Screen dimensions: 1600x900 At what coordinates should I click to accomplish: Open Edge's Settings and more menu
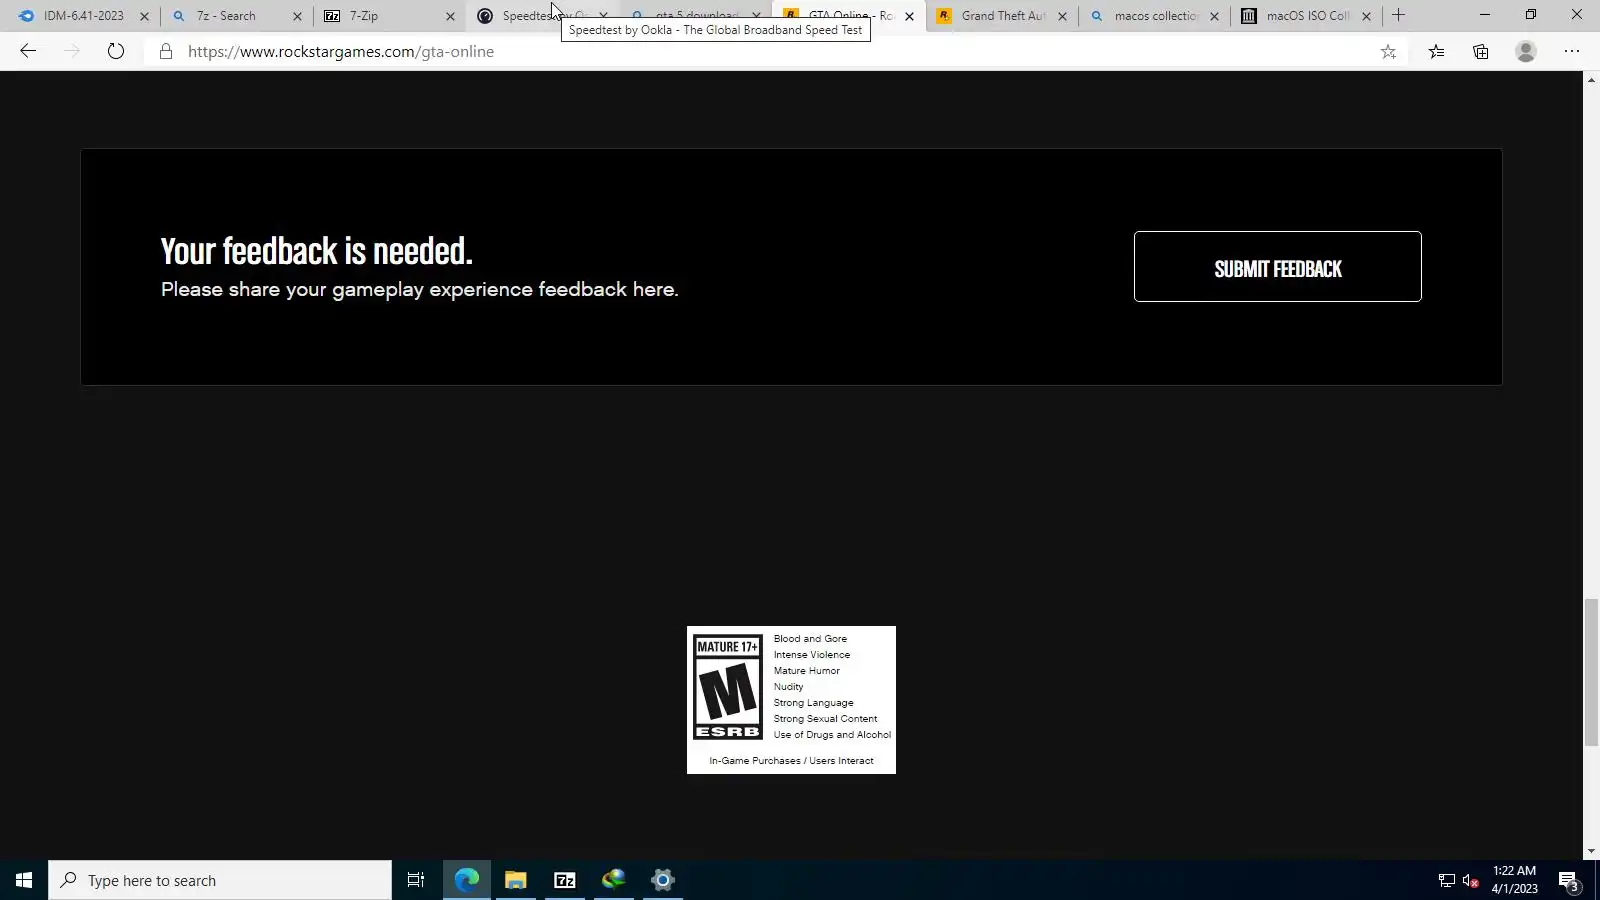click(1572, 52)
